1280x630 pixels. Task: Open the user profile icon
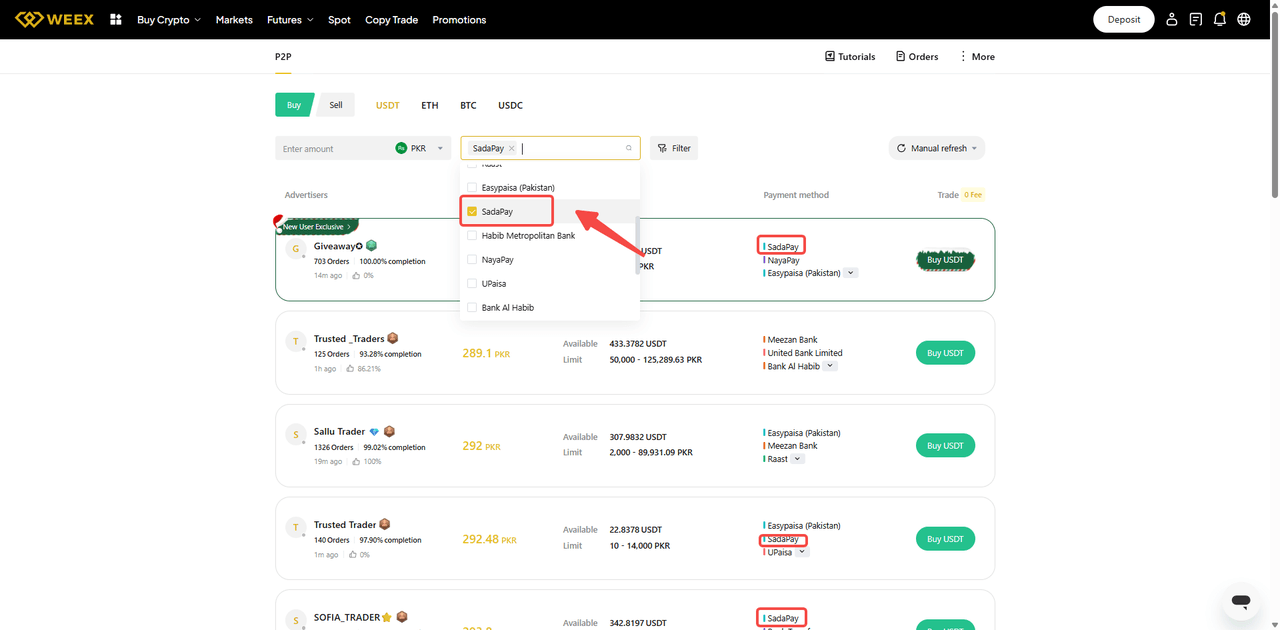click(1172, 20)
